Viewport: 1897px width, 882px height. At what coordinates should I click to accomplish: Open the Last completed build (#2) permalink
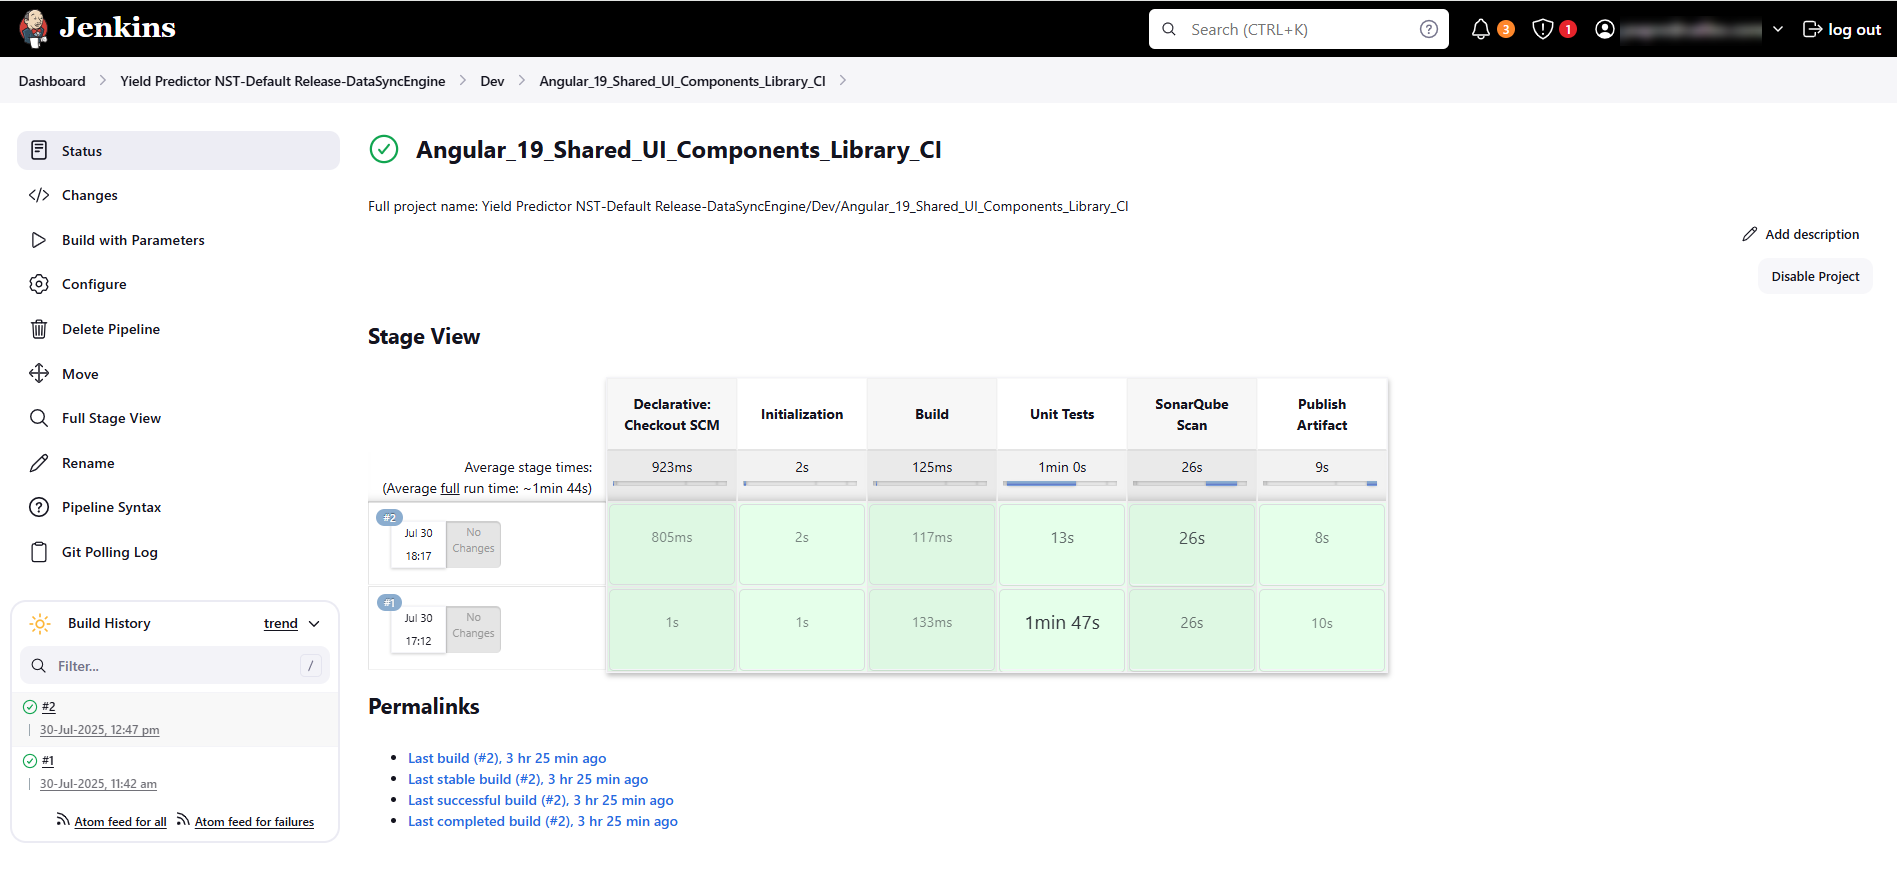tap(543, 821)
